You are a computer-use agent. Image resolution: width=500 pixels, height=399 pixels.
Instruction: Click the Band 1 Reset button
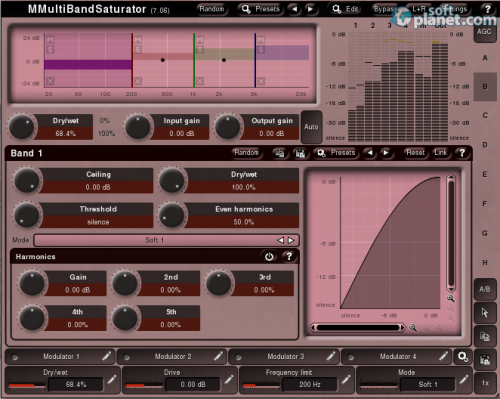[416, 153]
